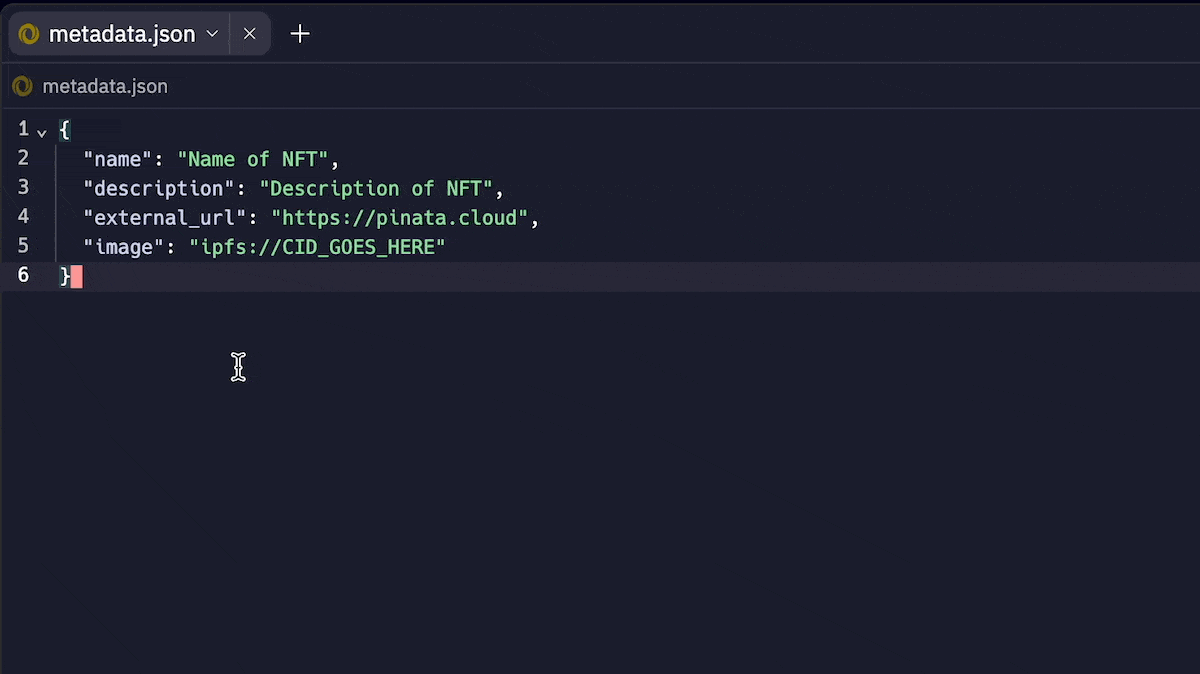Image resolution: width=1200 pixels, height=674 pixels.
Task: Click the metadata.json breadcrumb text
Action: tap(105, 86)
